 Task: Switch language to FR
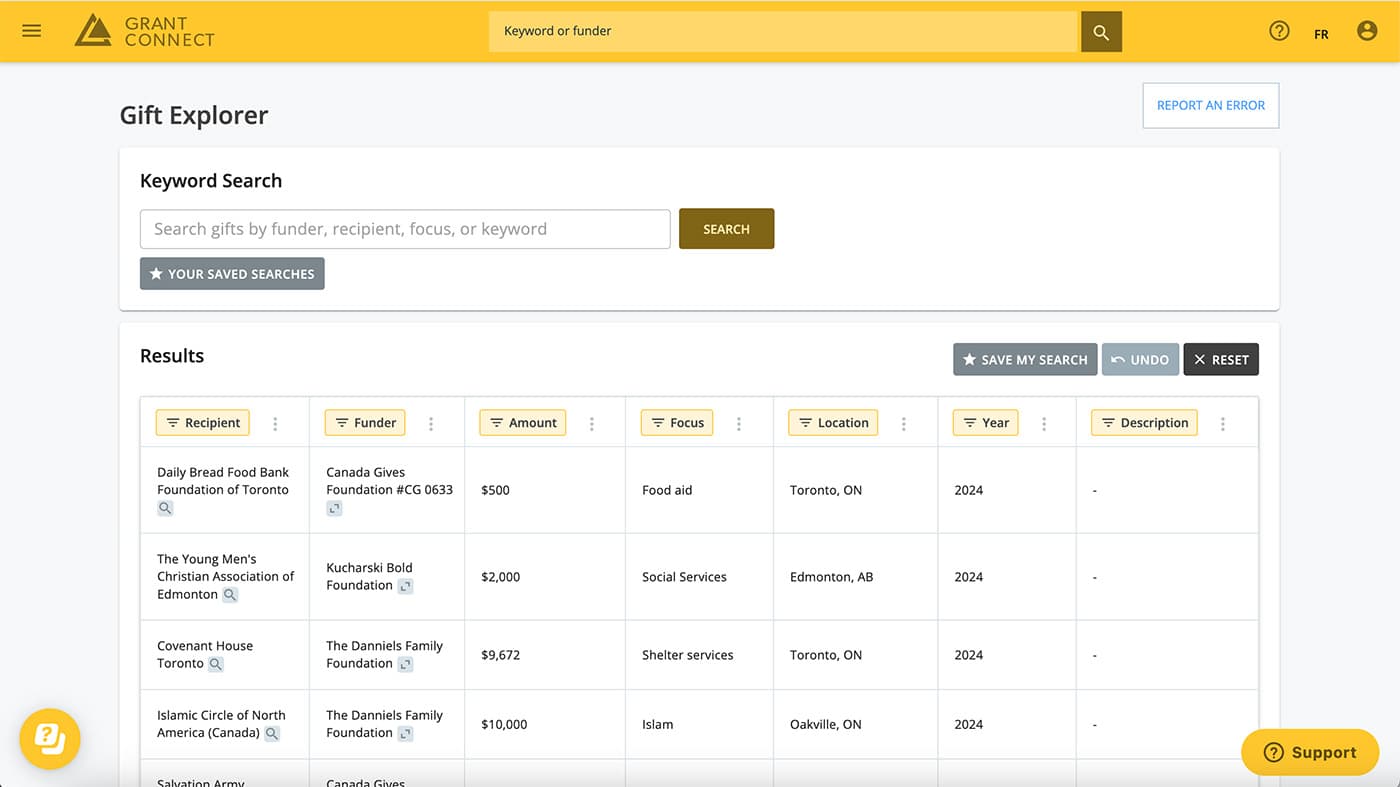(x=1321, y=34)
